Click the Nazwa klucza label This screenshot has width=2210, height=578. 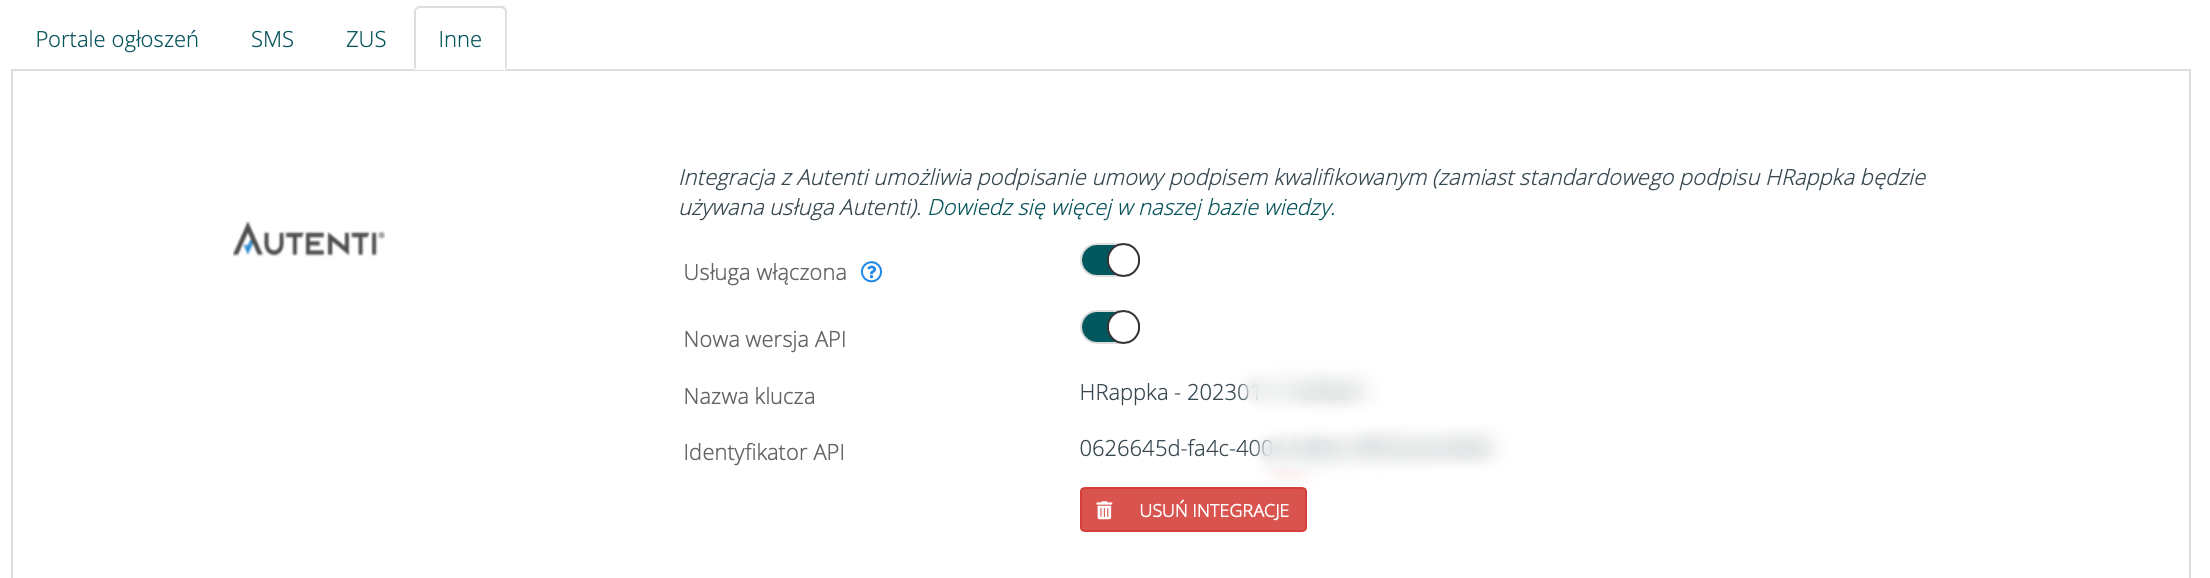[x=749, y=396]
